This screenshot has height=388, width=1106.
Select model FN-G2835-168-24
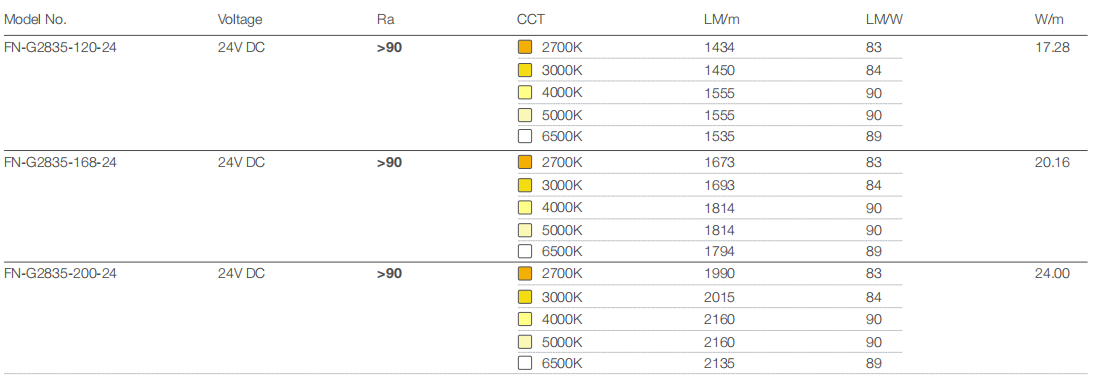coord(60,163)
